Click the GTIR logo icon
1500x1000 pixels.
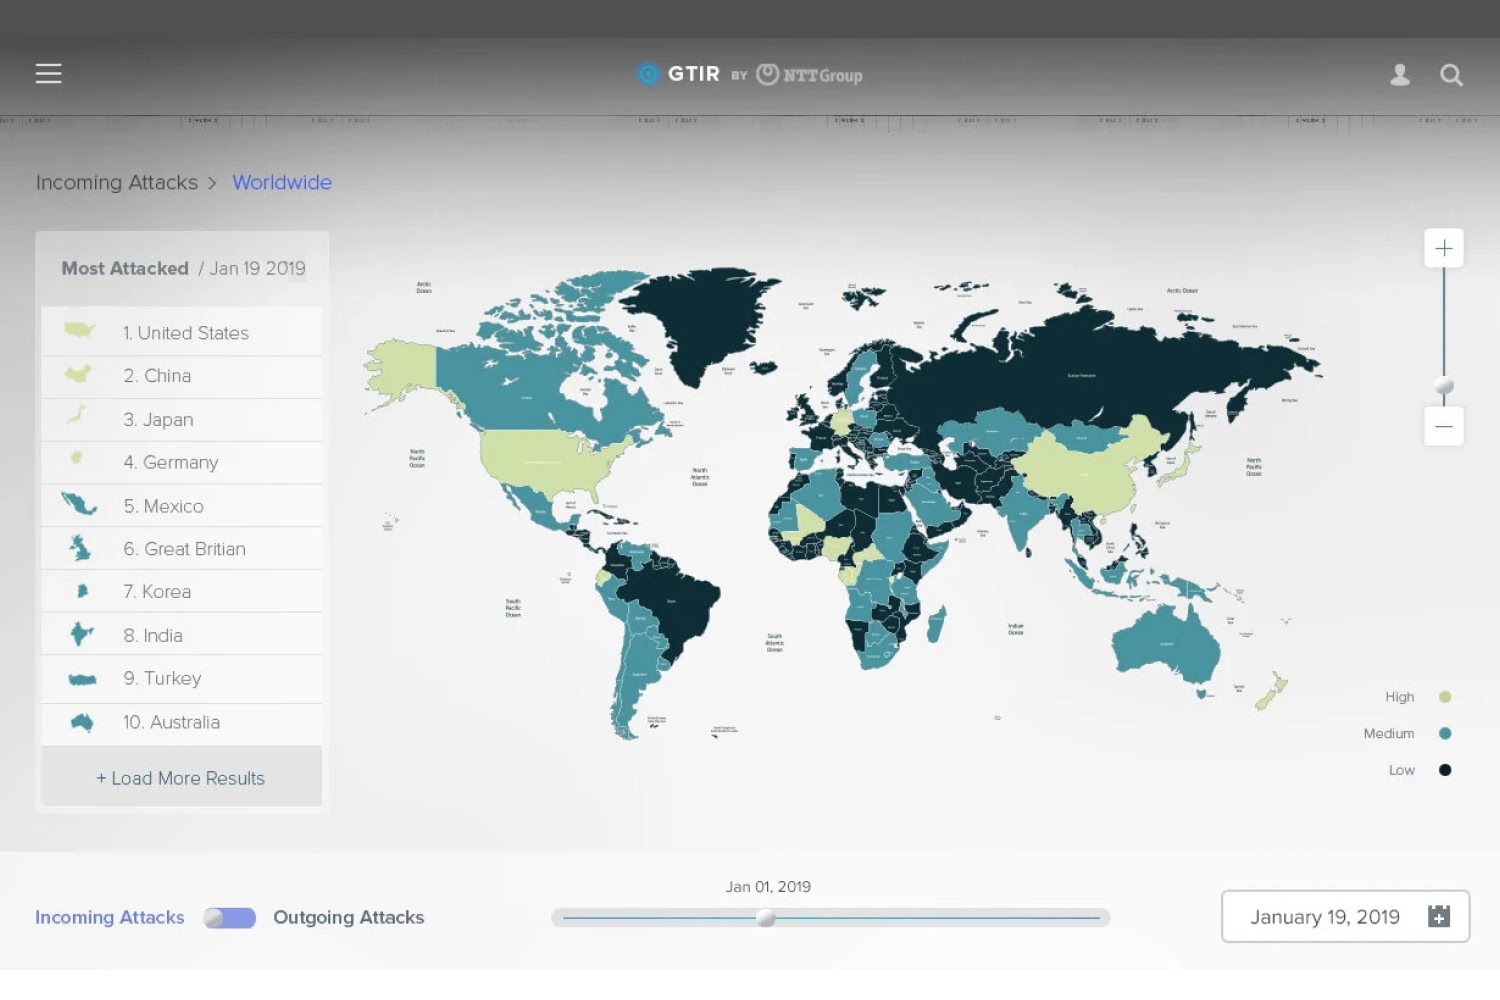648,73
